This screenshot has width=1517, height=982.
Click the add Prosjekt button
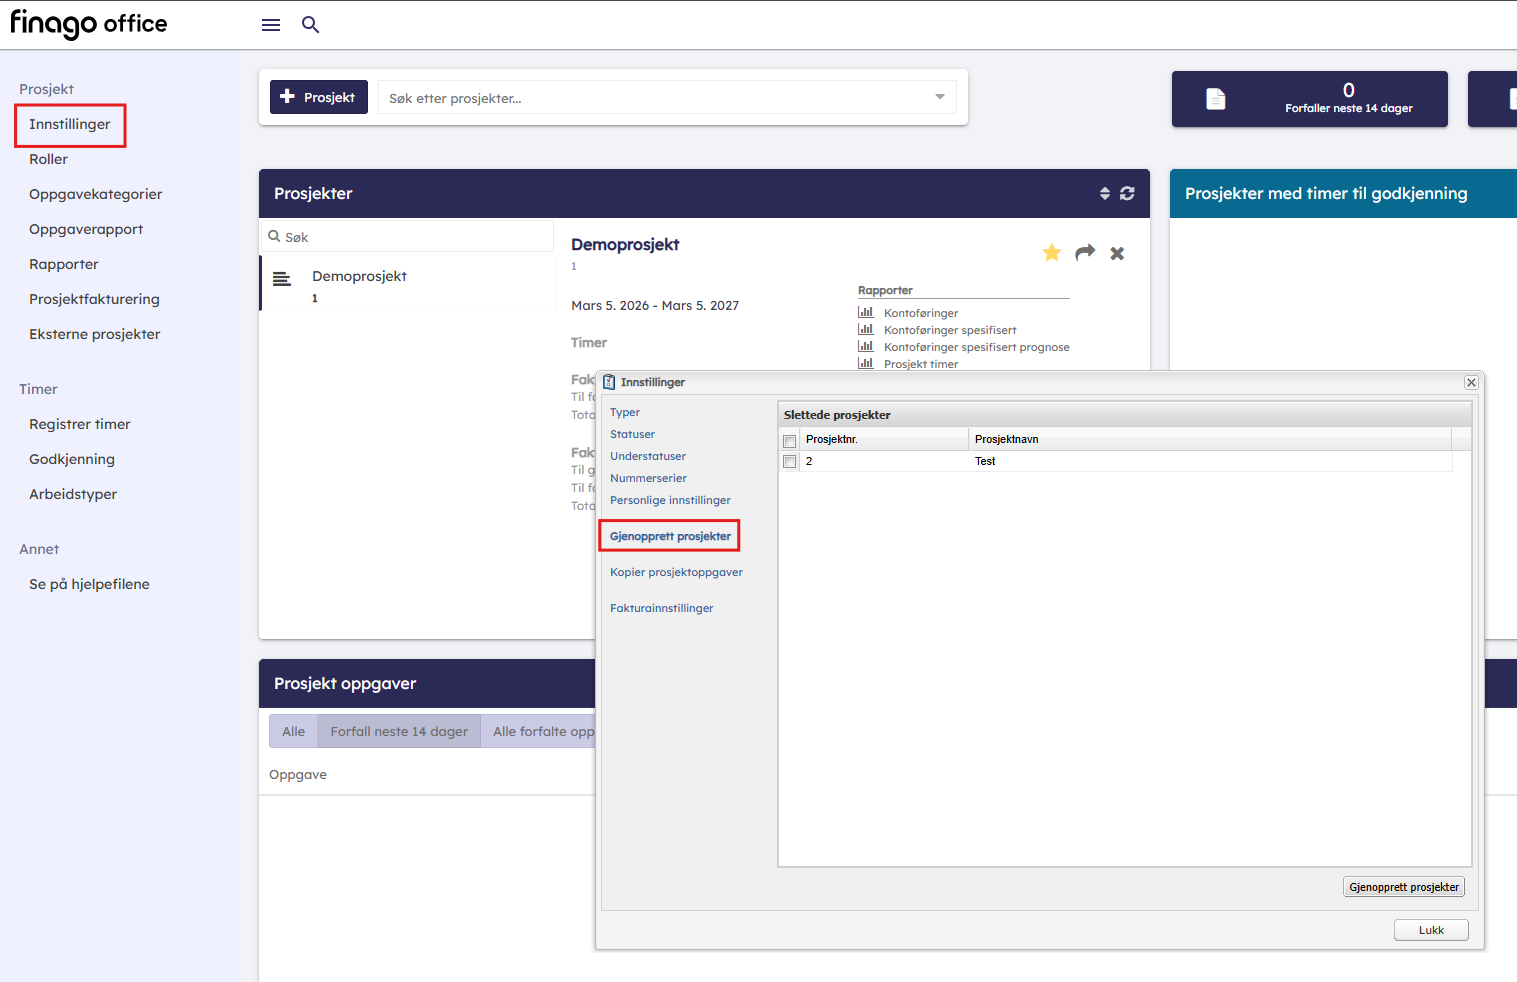click(x=318, y=97)
